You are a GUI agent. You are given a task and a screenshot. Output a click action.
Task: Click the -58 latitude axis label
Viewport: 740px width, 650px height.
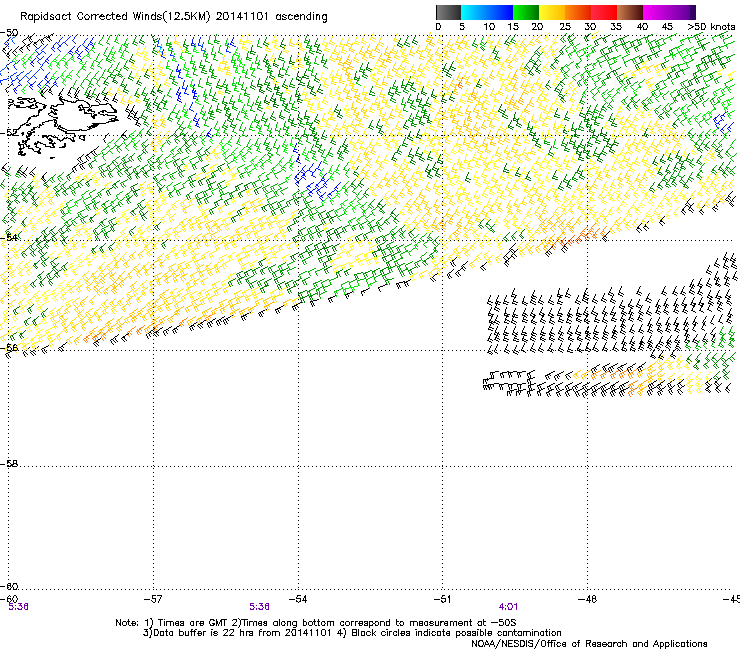(9, 464)
